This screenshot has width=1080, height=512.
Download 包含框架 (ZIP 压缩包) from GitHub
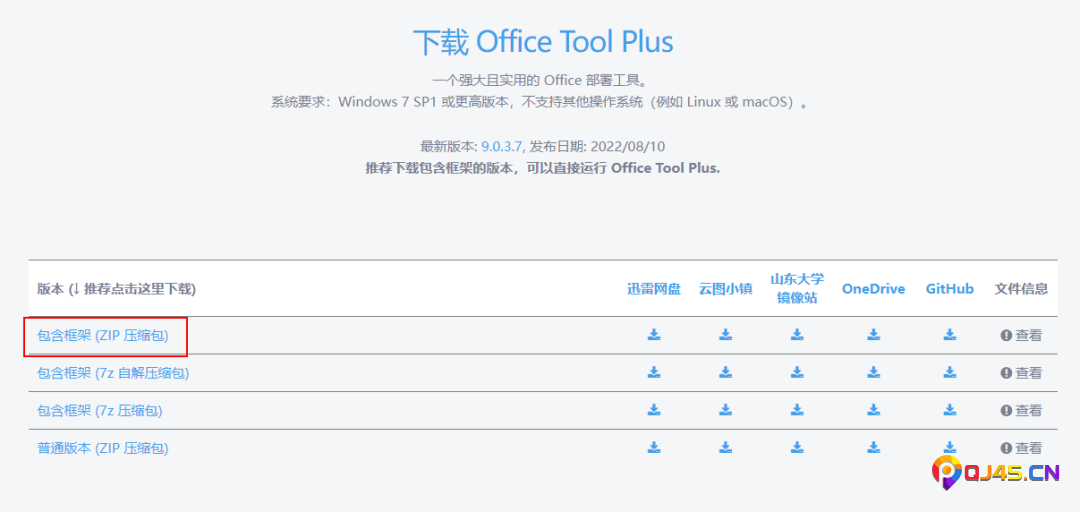(950, 335)
